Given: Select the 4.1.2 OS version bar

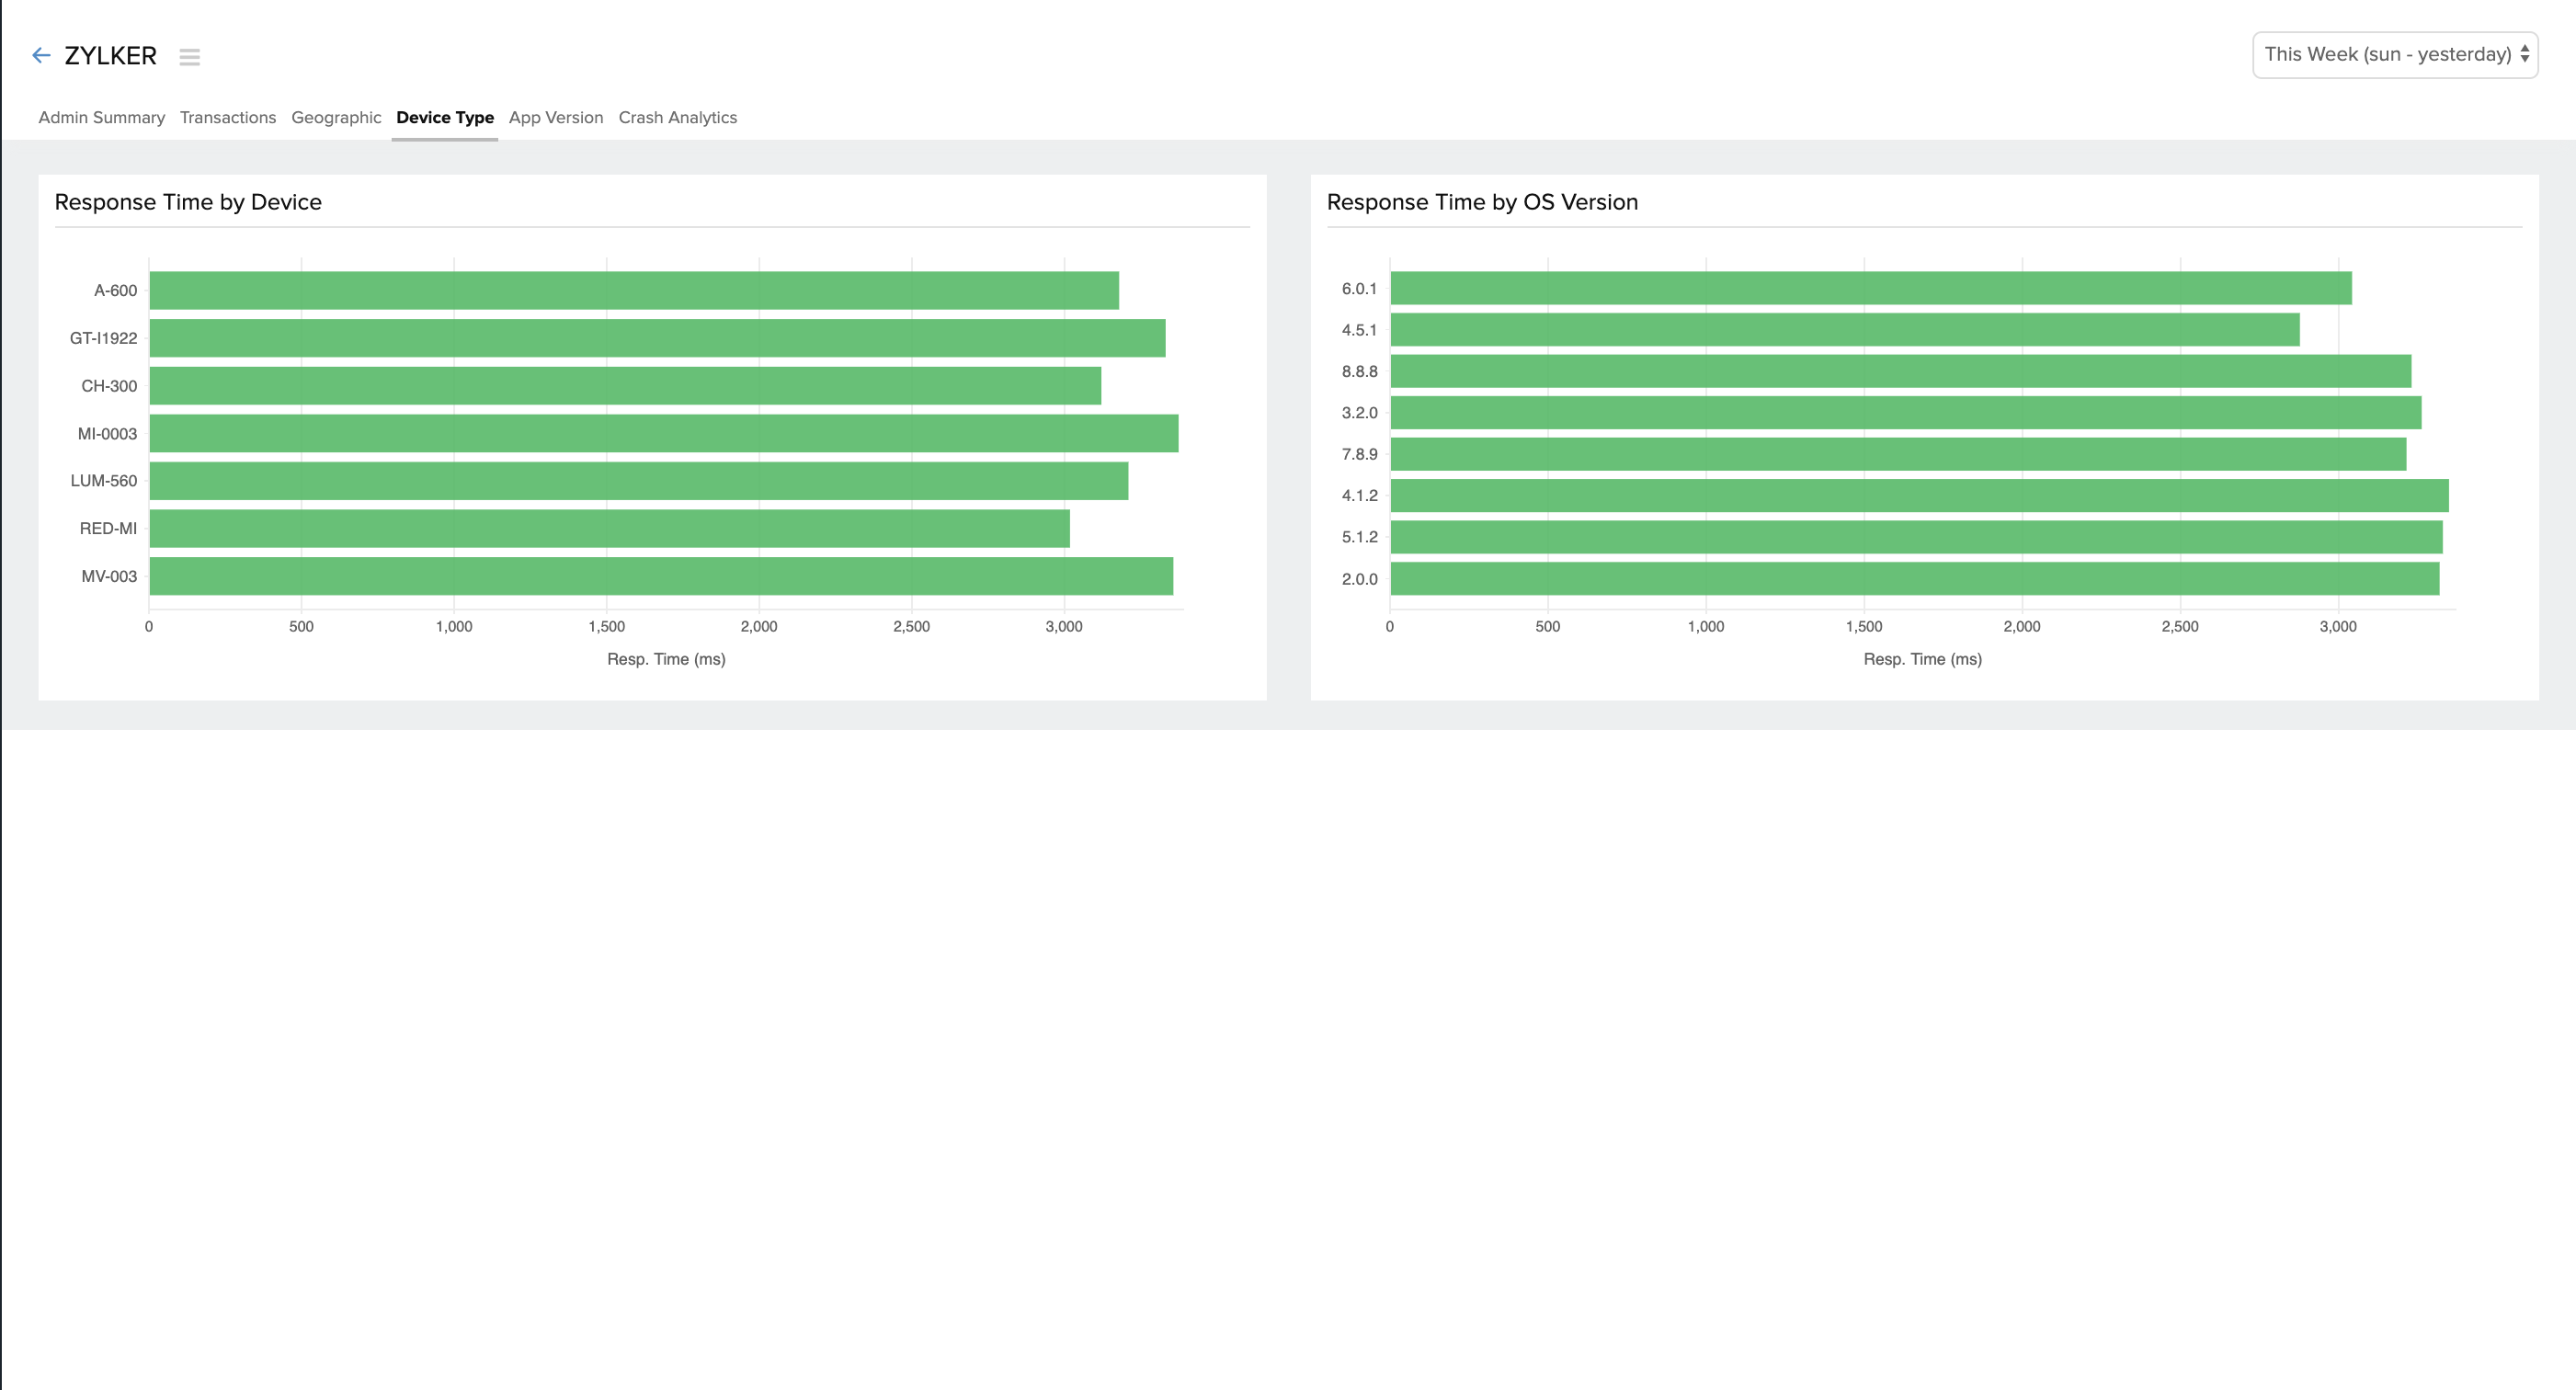Looking at the screenshot, I should (1918, 495).
